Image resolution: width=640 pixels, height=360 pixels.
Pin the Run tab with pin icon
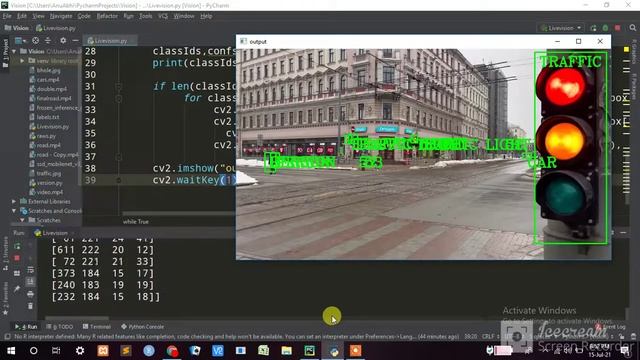pos(17,289)
